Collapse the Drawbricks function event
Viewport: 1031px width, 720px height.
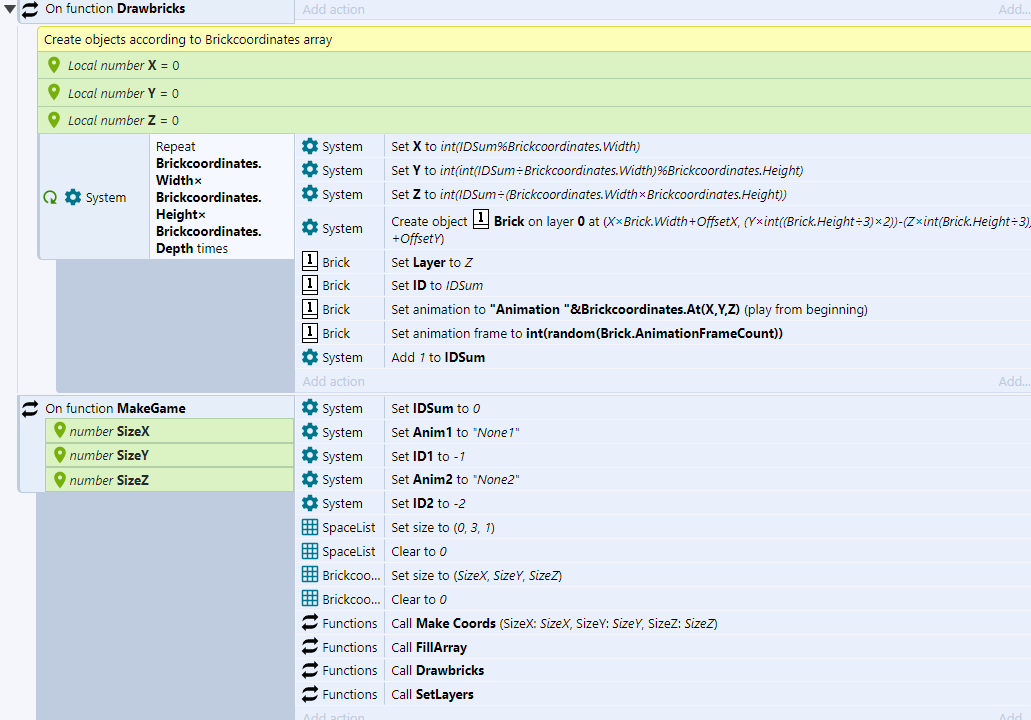pos(10,9)
